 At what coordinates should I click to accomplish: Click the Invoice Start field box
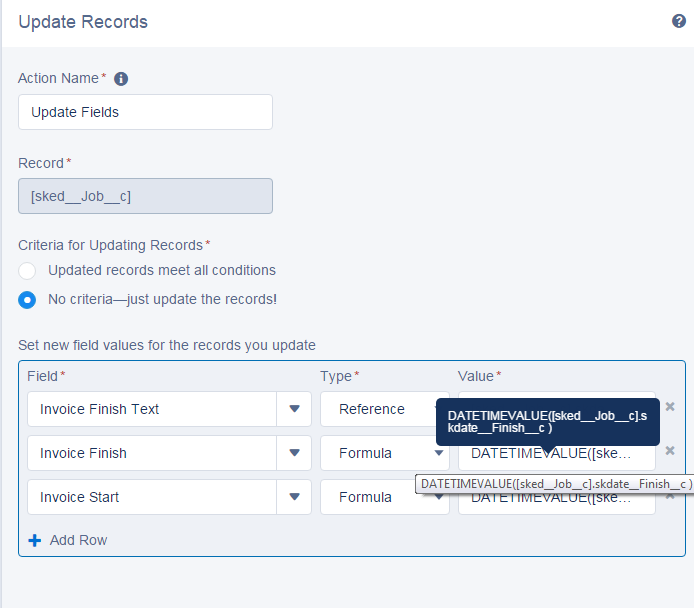tap(152, 497)
